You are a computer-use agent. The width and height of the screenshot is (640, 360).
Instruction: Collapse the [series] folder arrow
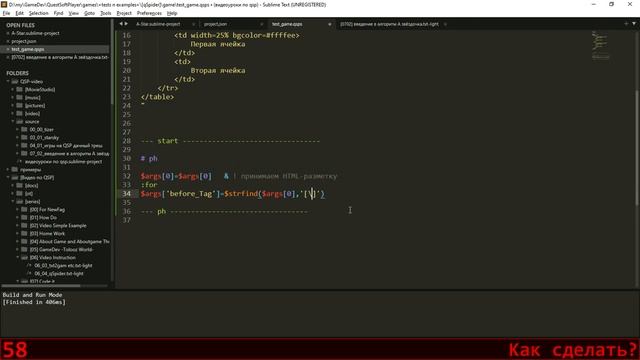(x=13, y=202)
